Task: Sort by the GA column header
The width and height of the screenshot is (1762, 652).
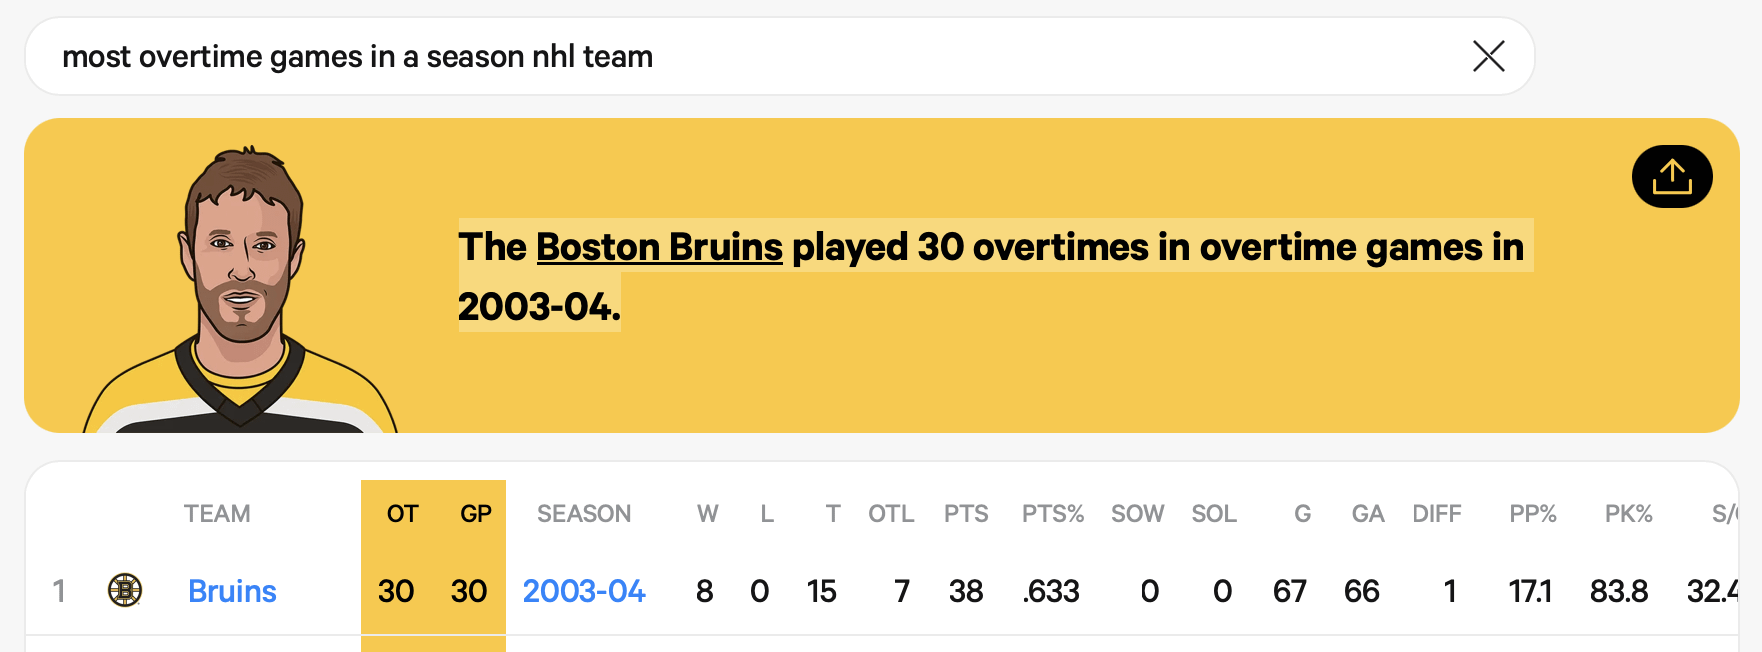Action: [1367, 514]
